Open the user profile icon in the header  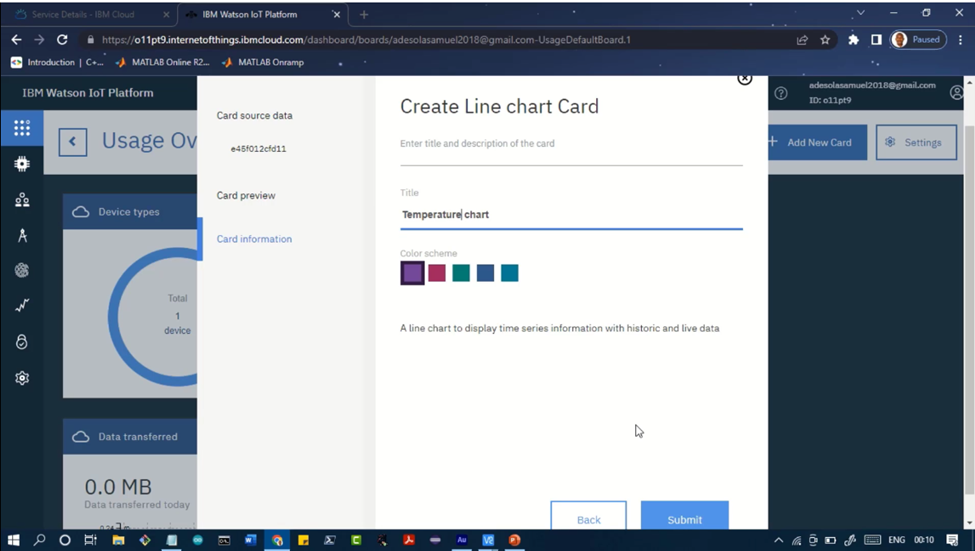tap(956, 93)
